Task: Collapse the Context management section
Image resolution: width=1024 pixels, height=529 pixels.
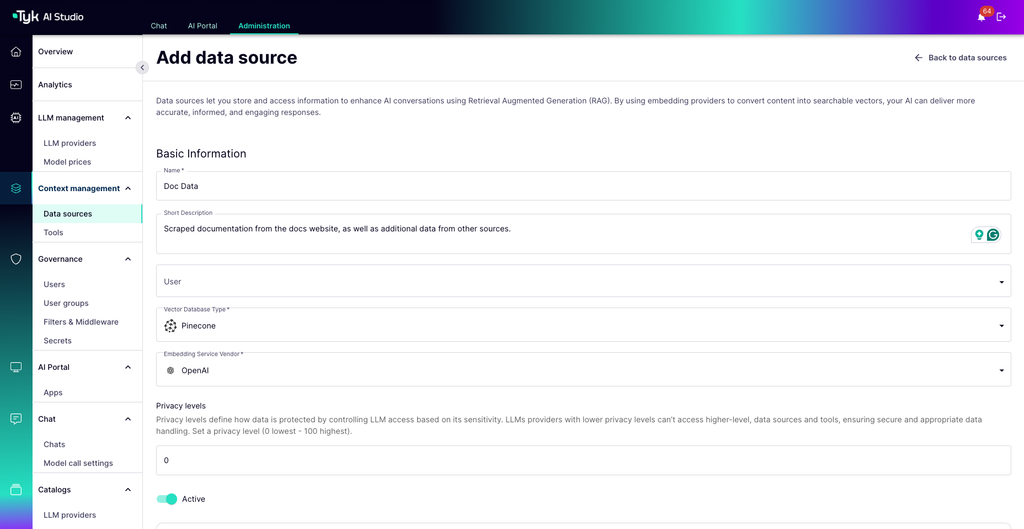Action: (128, 188)
